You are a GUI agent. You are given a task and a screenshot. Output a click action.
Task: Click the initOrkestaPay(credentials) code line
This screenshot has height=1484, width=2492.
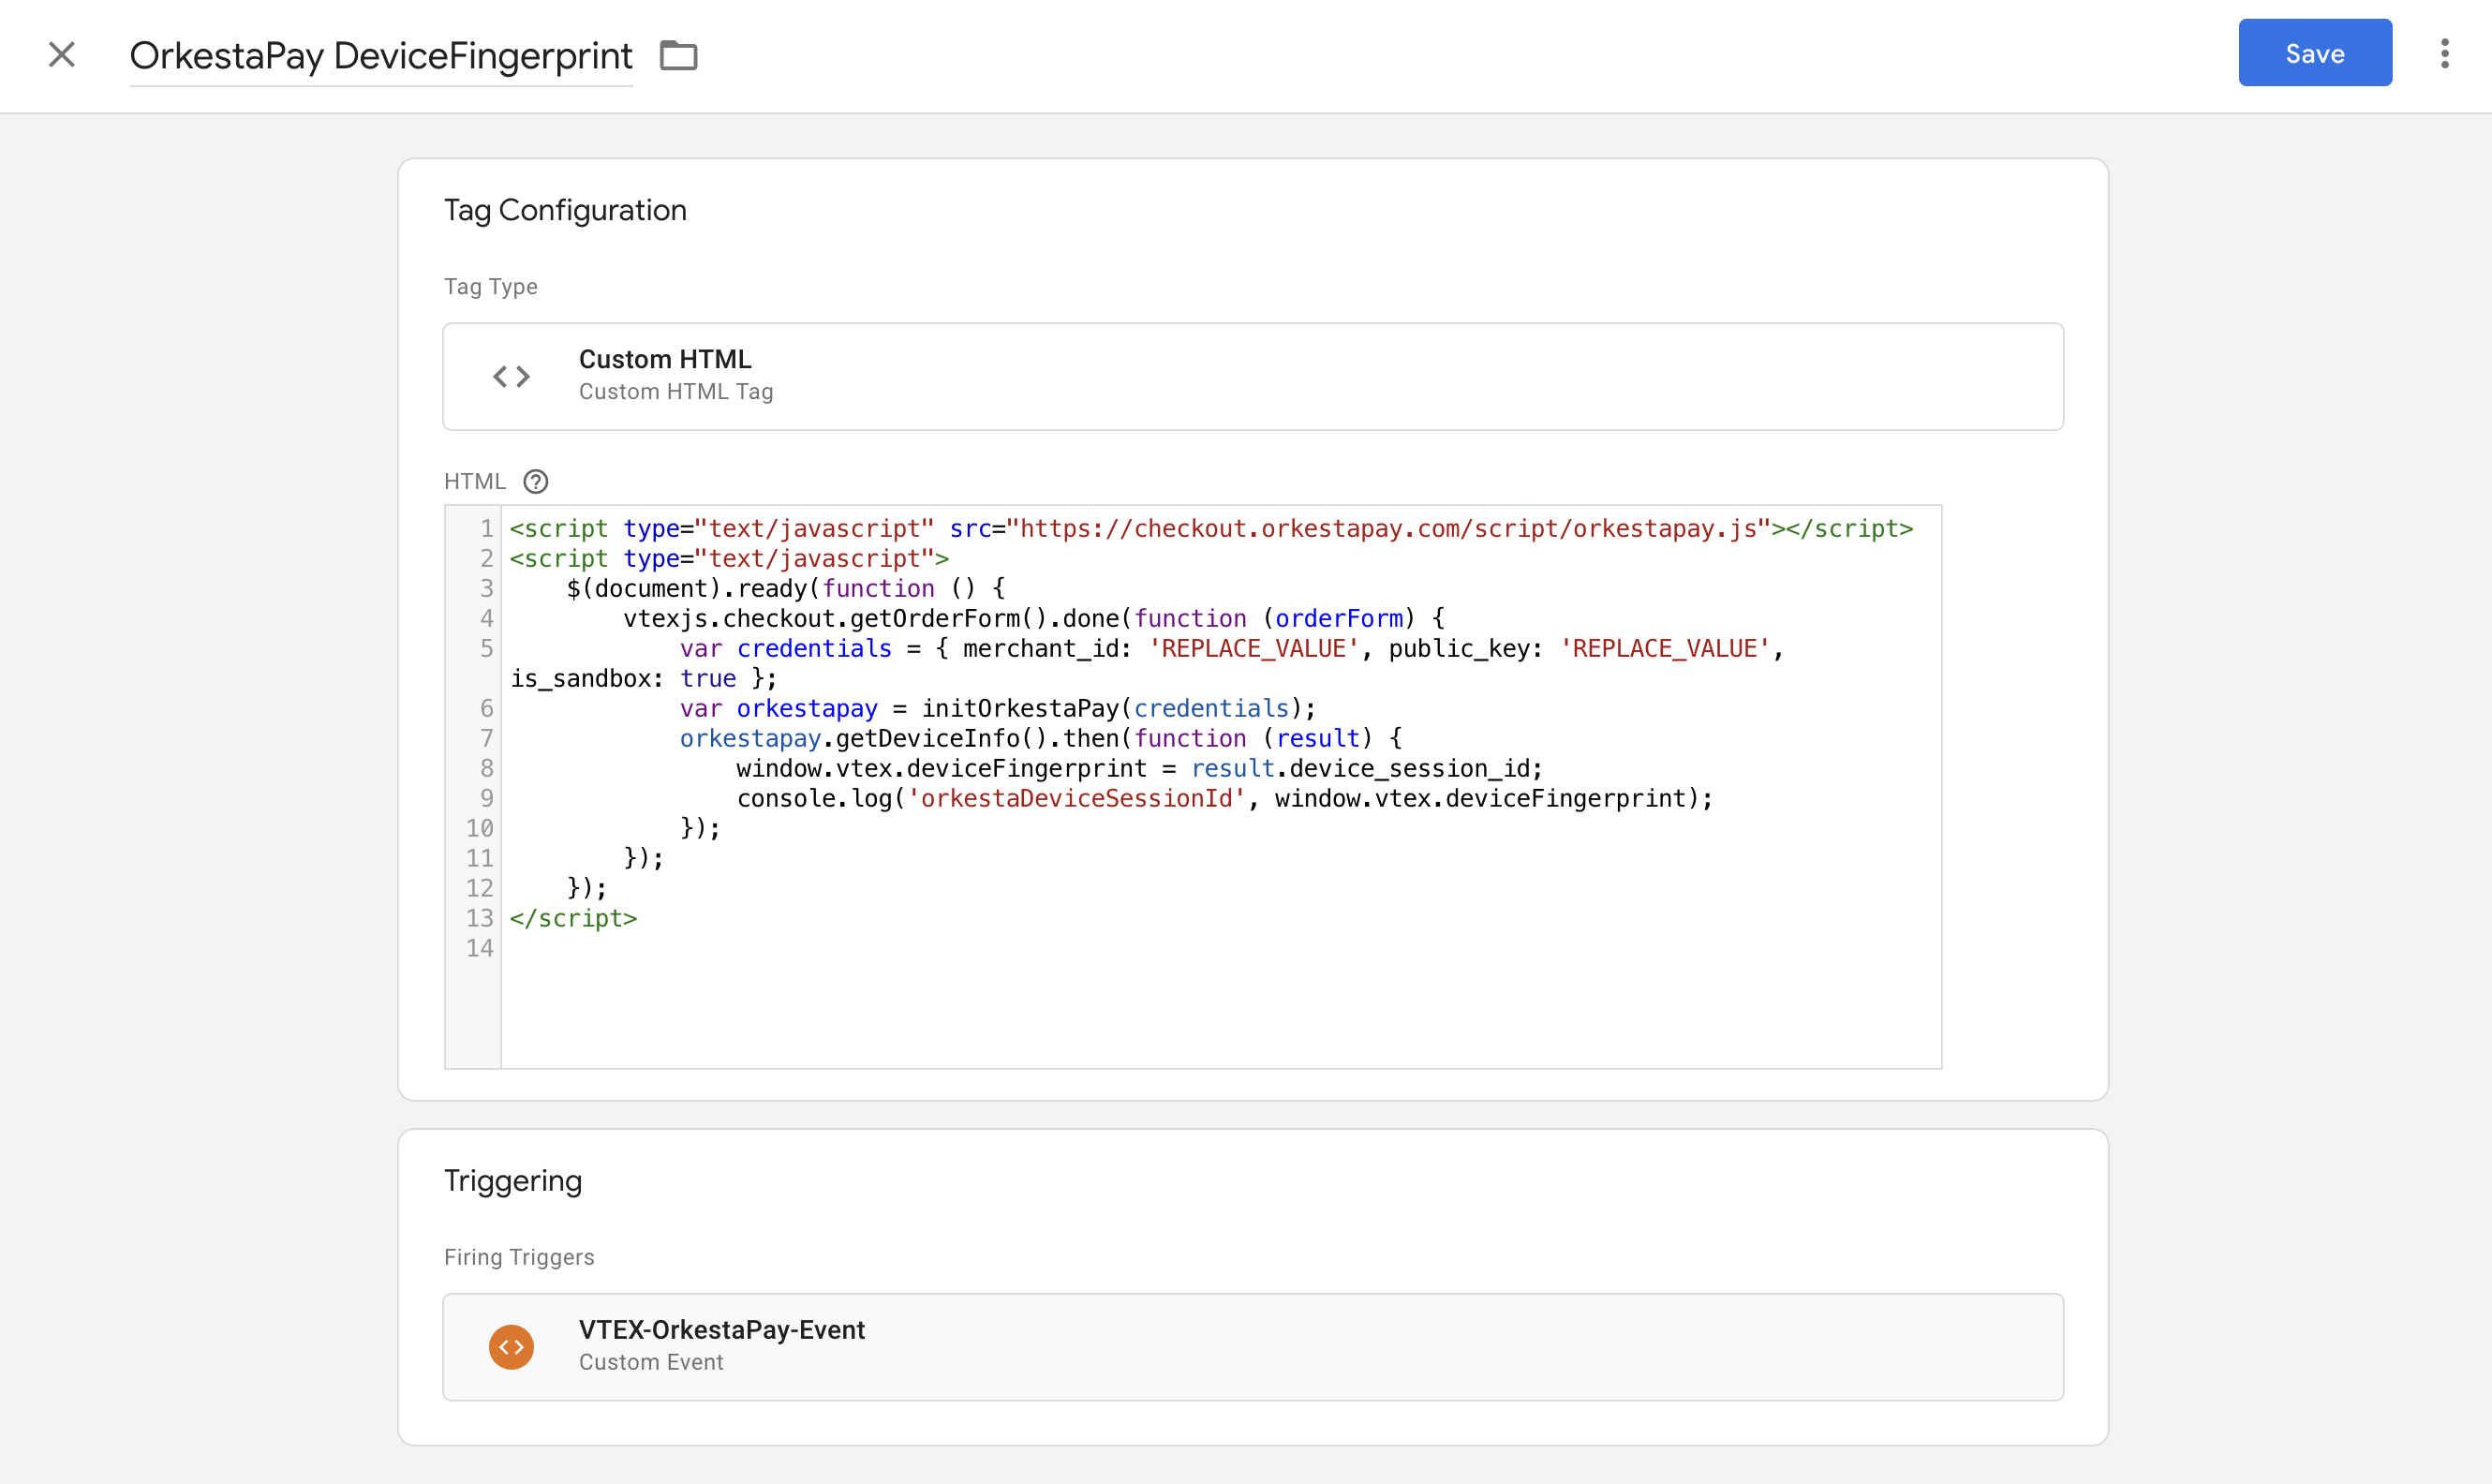[x=998, y=709]
